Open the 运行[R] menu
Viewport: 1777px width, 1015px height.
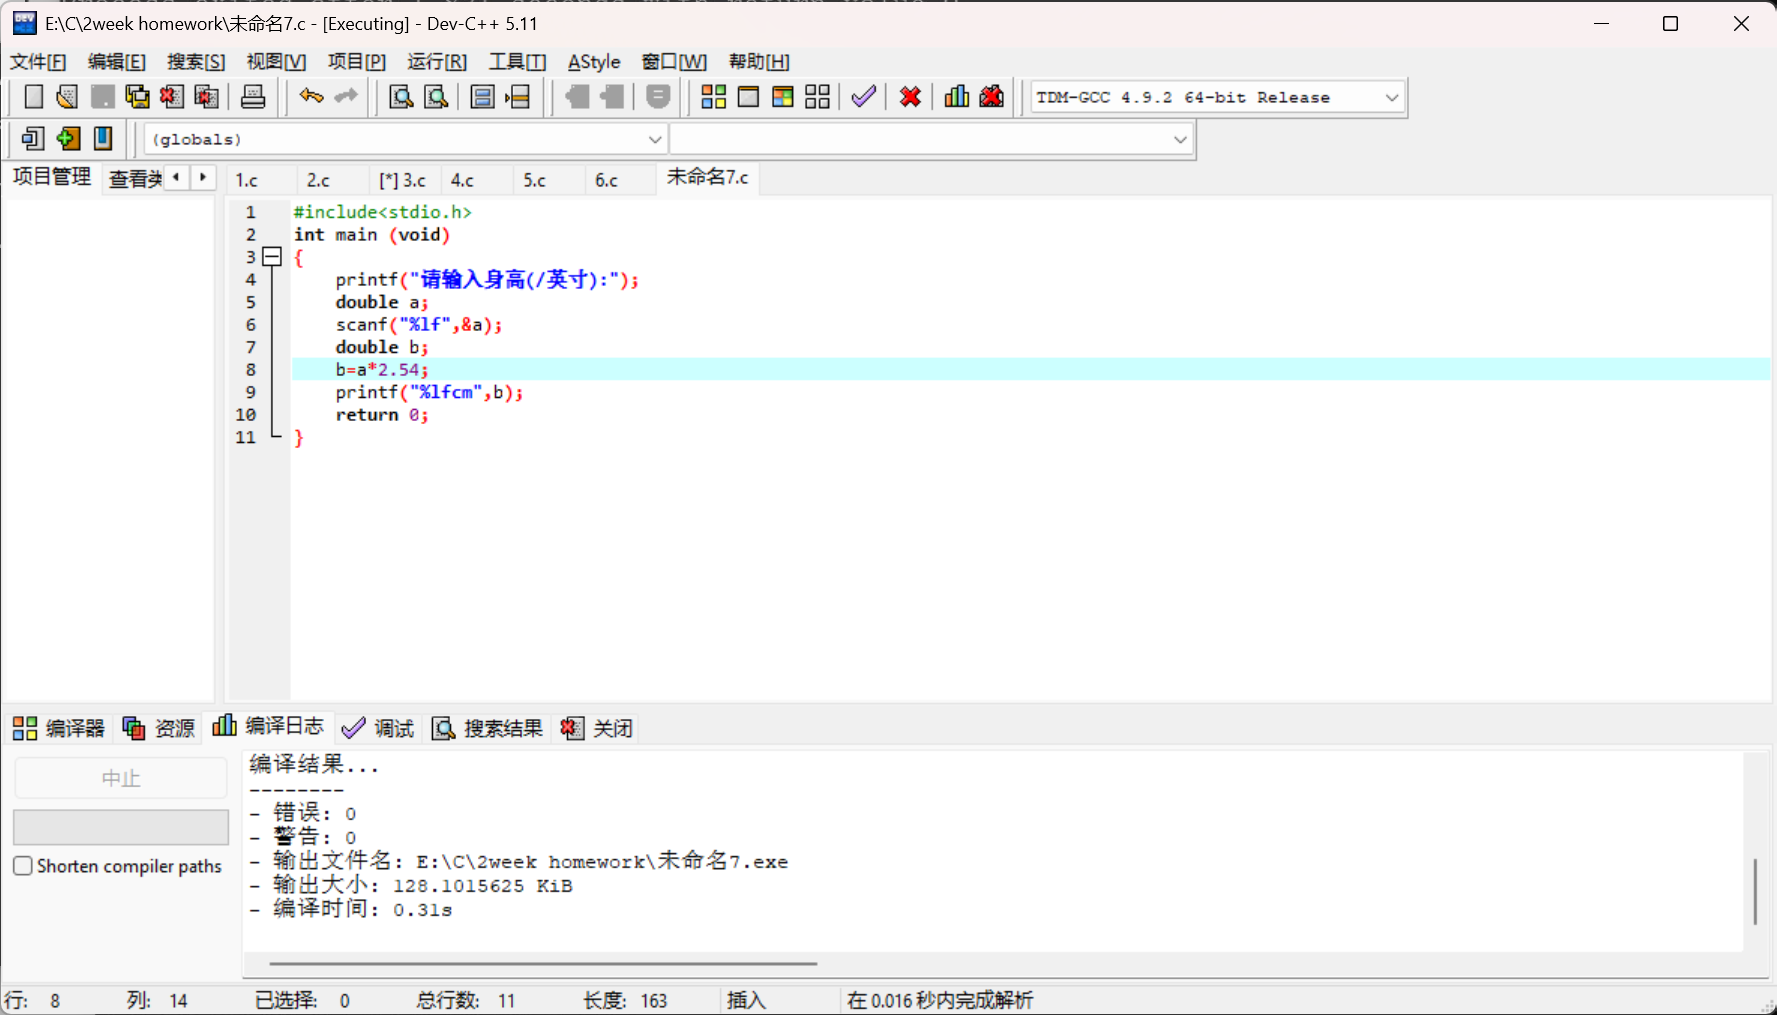coord(437,62)
